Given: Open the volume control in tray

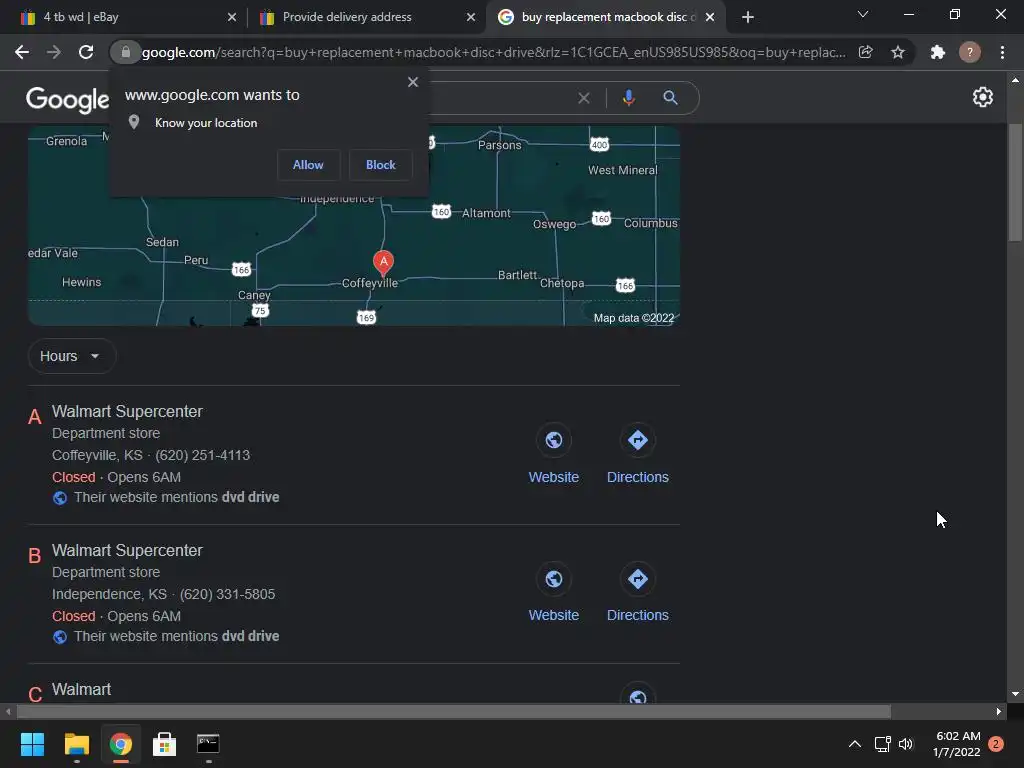Looking at the screenshot, I should [x=906, y=744].
